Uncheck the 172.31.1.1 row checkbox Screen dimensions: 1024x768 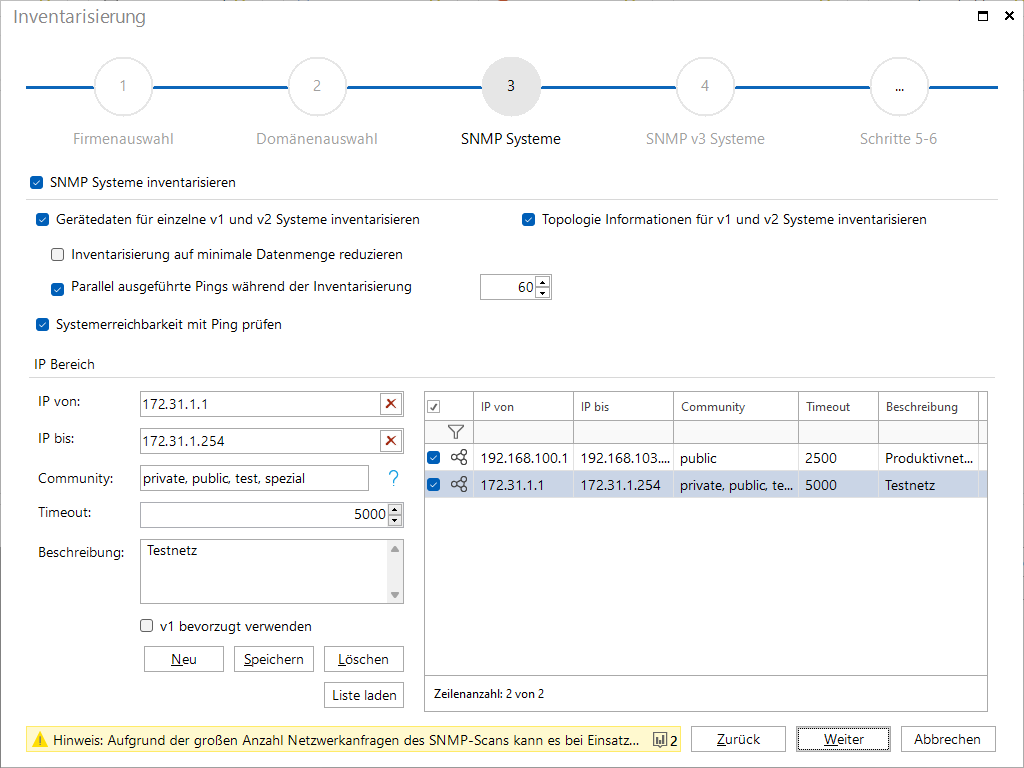click(434, 485)
